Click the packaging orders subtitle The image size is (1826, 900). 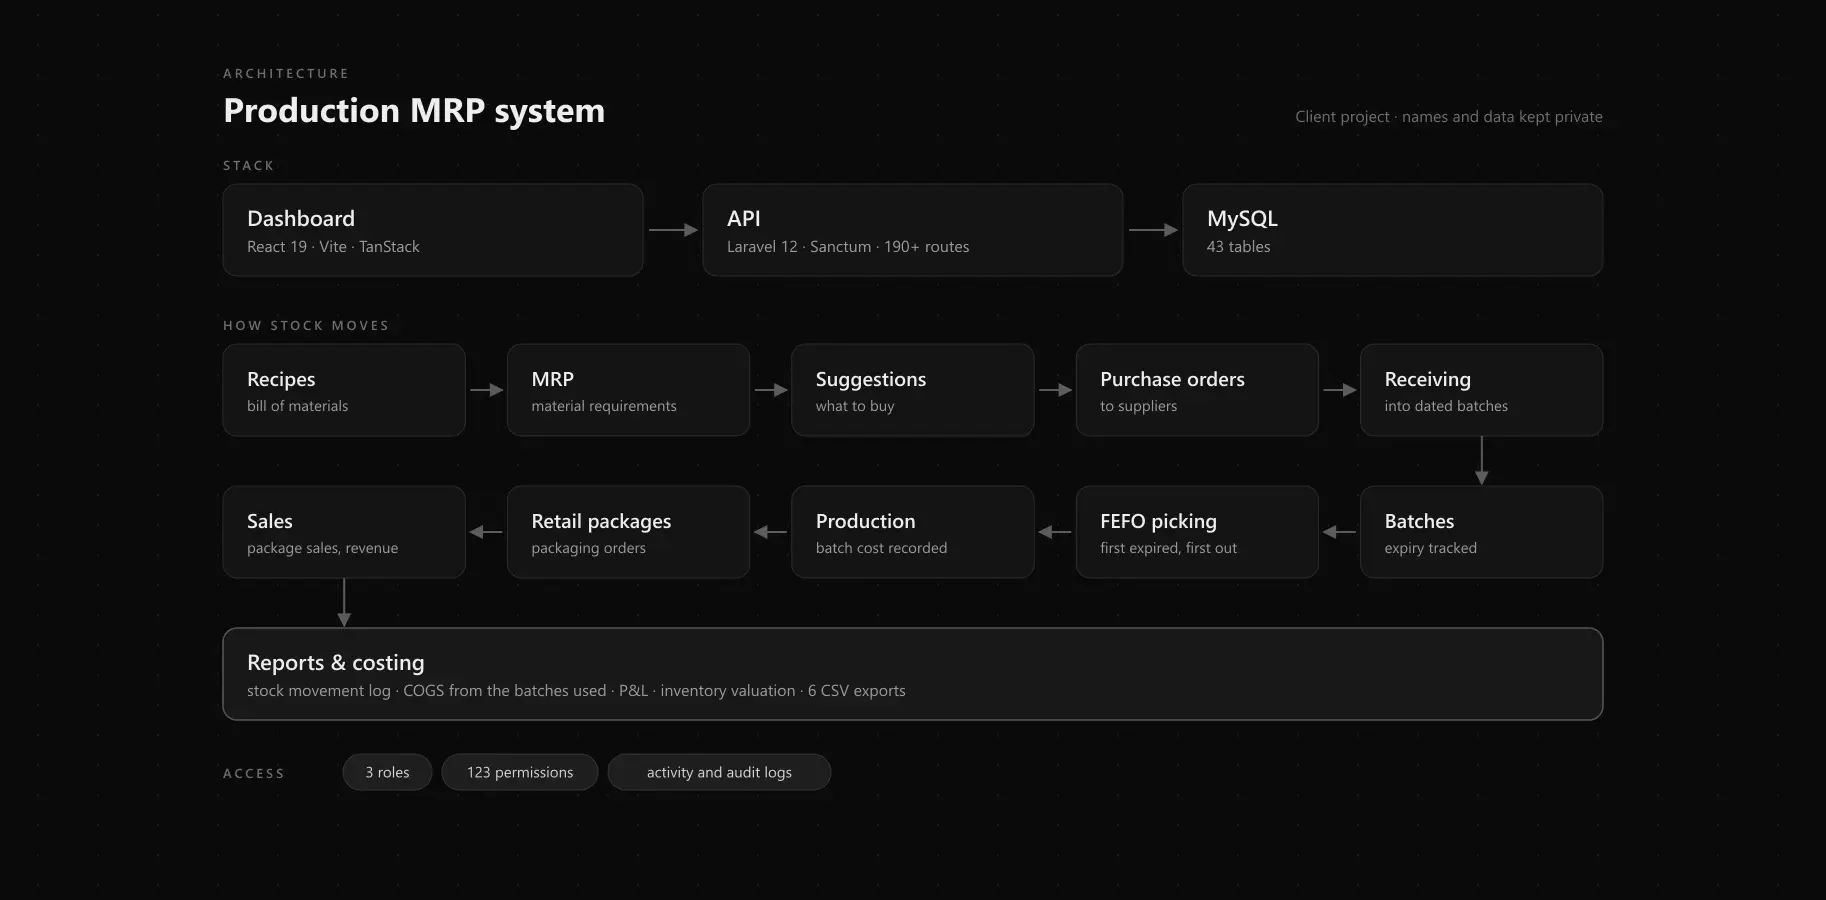[589, 548]
